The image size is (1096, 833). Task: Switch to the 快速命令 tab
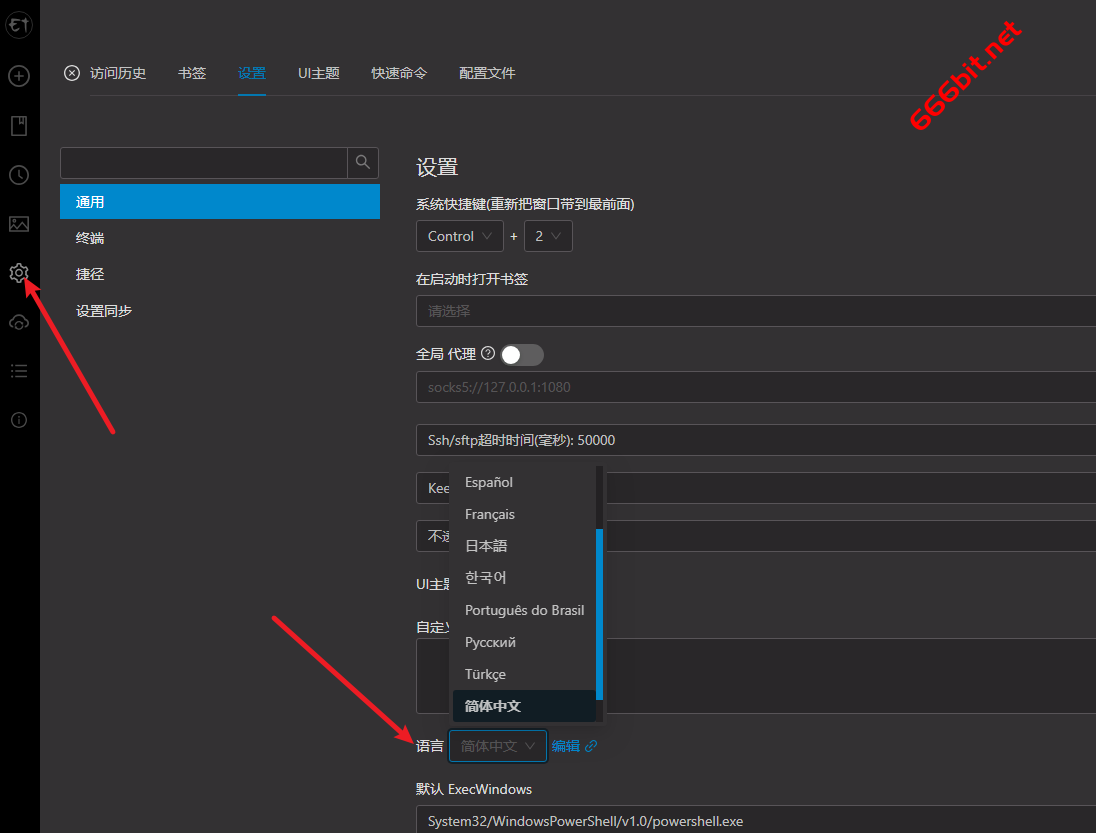(x=399, y=73)
